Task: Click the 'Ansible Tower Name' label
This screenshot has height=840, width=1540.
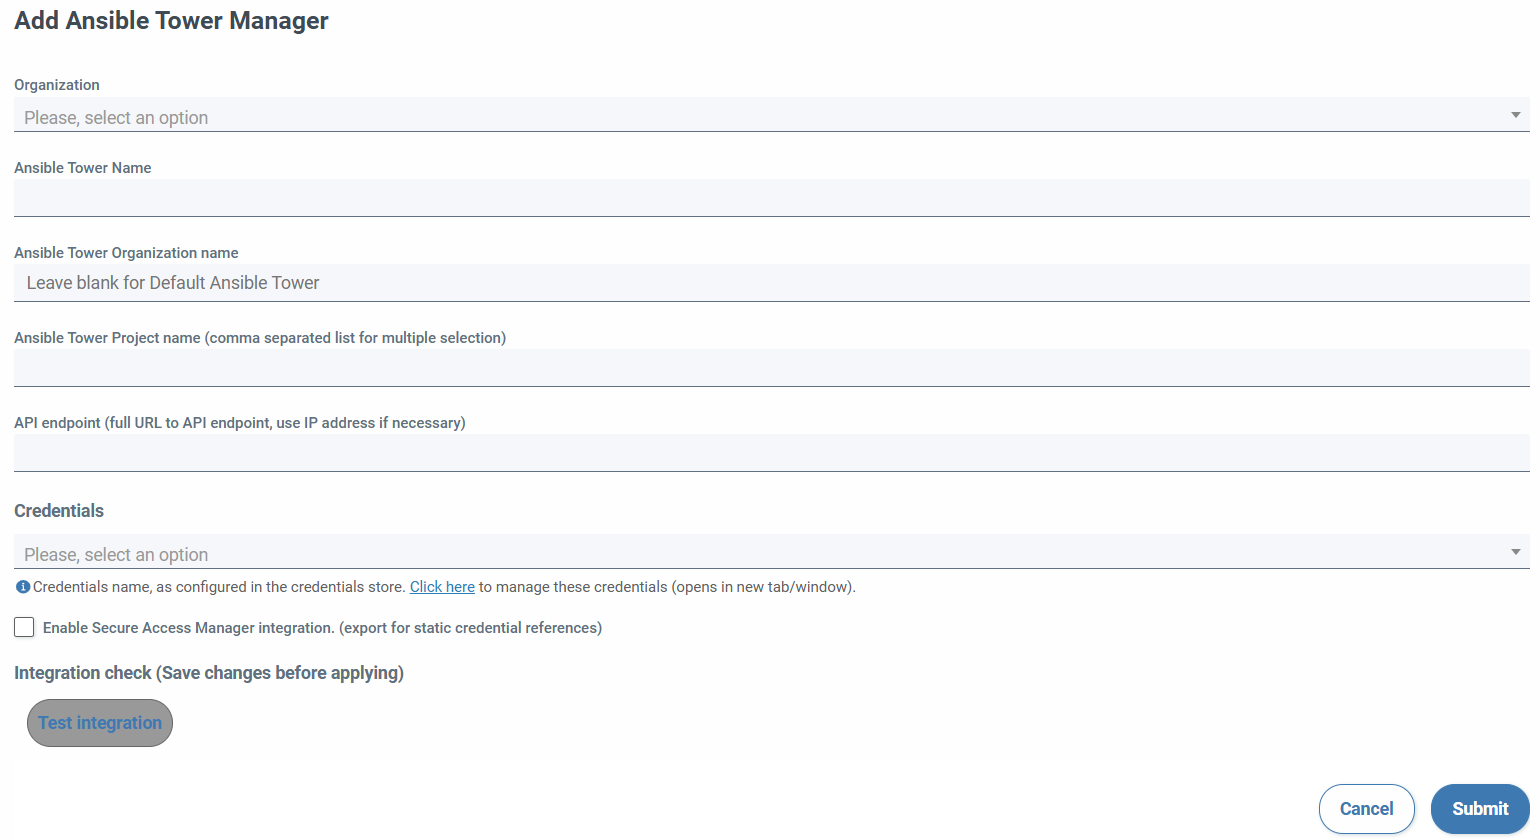Action: [83, 168]
